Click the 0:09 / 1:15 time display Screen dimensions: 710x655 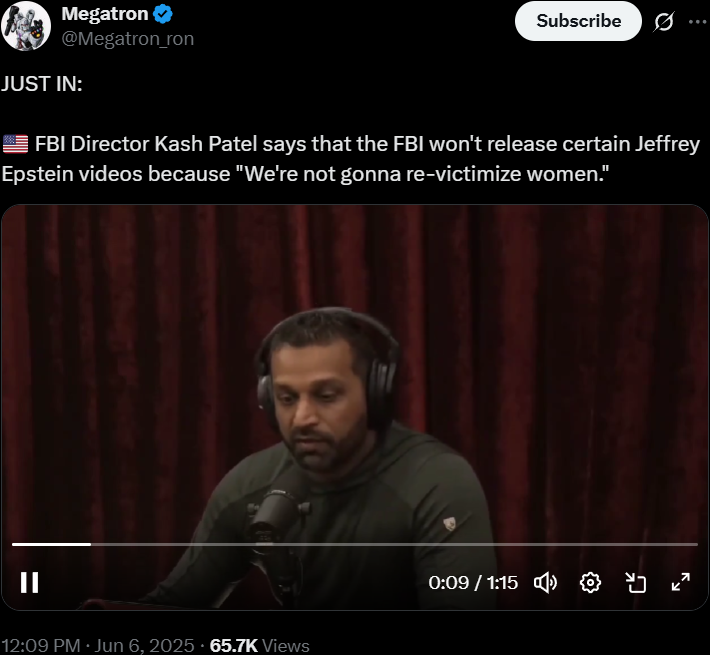[x=473, y=583]
